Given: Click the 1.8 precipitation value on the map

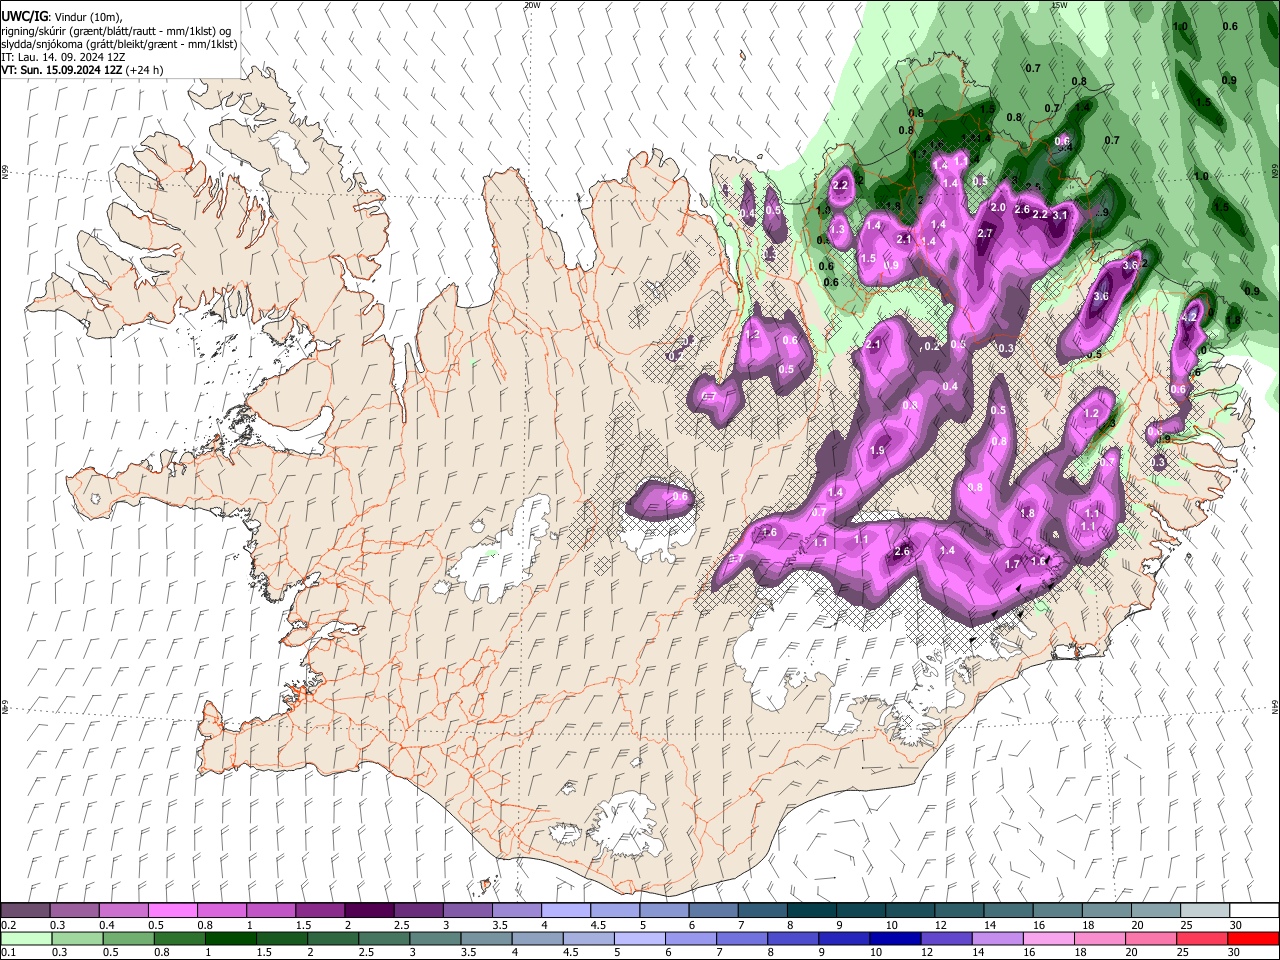Looking at the screenshot, I should [1027, 513].
